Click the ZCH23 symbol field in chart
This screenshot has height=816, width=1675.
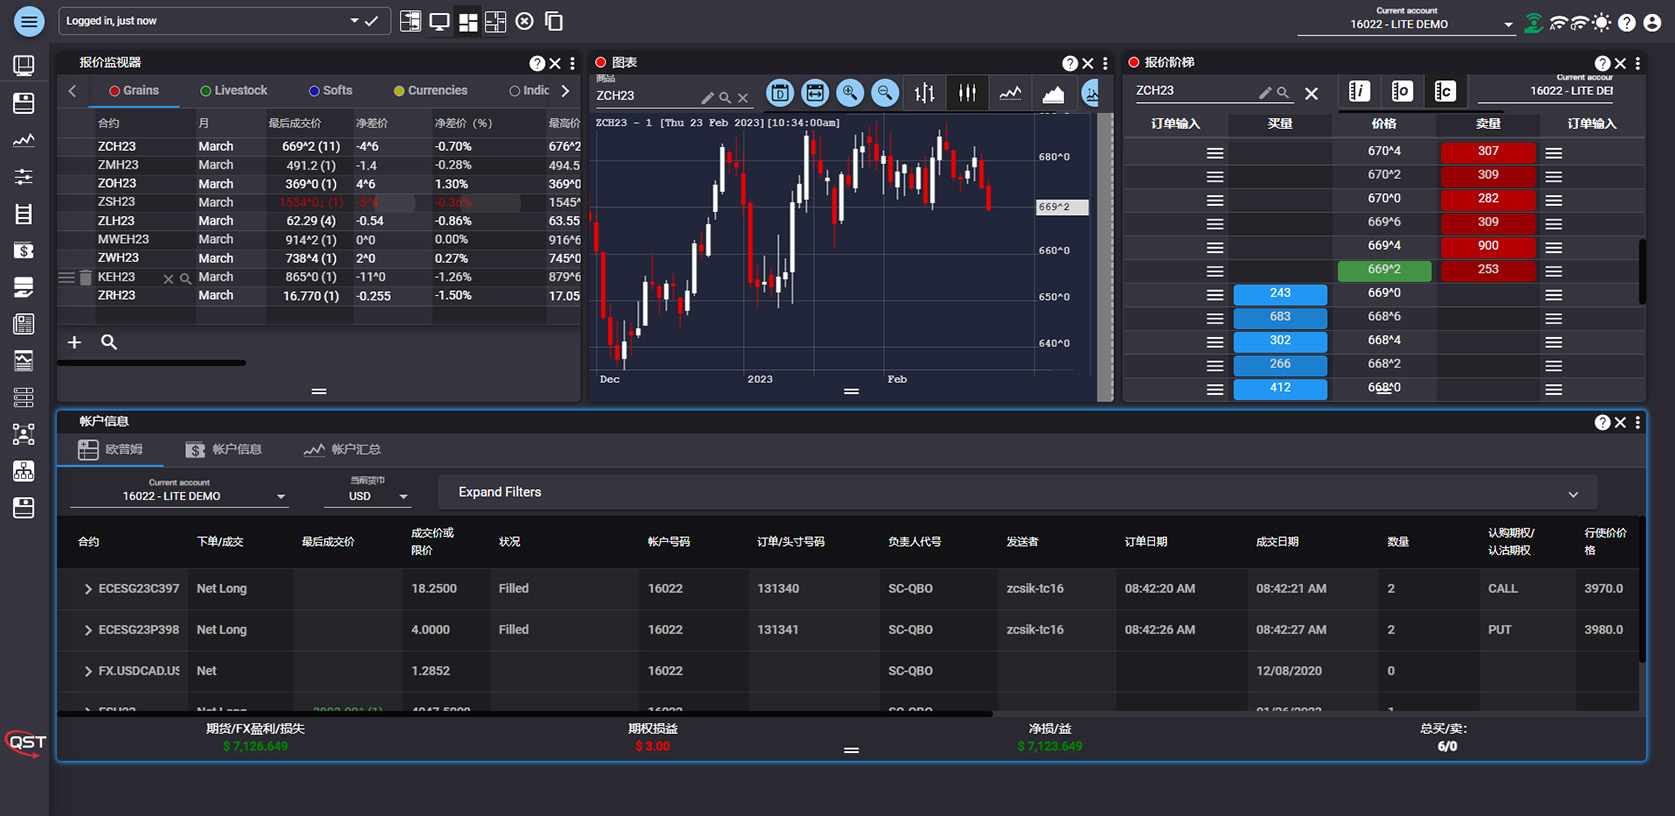[645, 96]
